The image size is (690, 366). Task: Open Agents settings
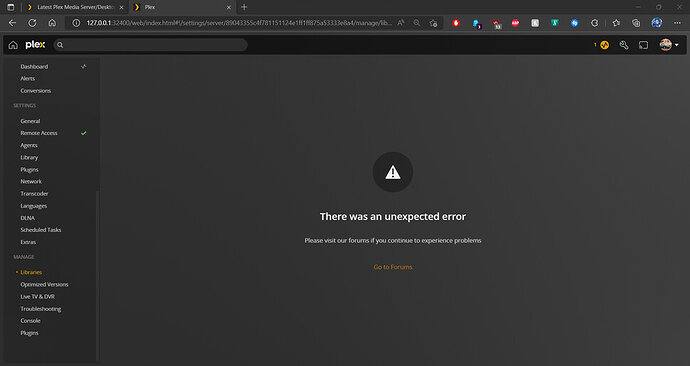pyautogui.click(x=29, y=145)
